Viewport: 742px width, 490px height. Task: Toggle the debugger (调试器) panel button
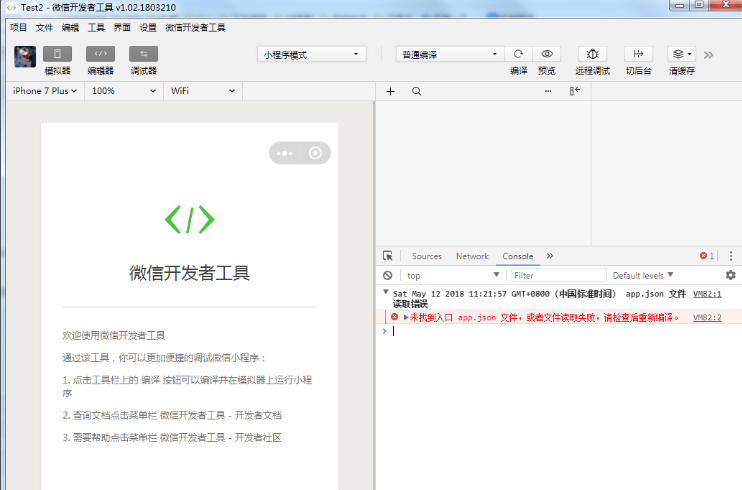click(143, 54)
